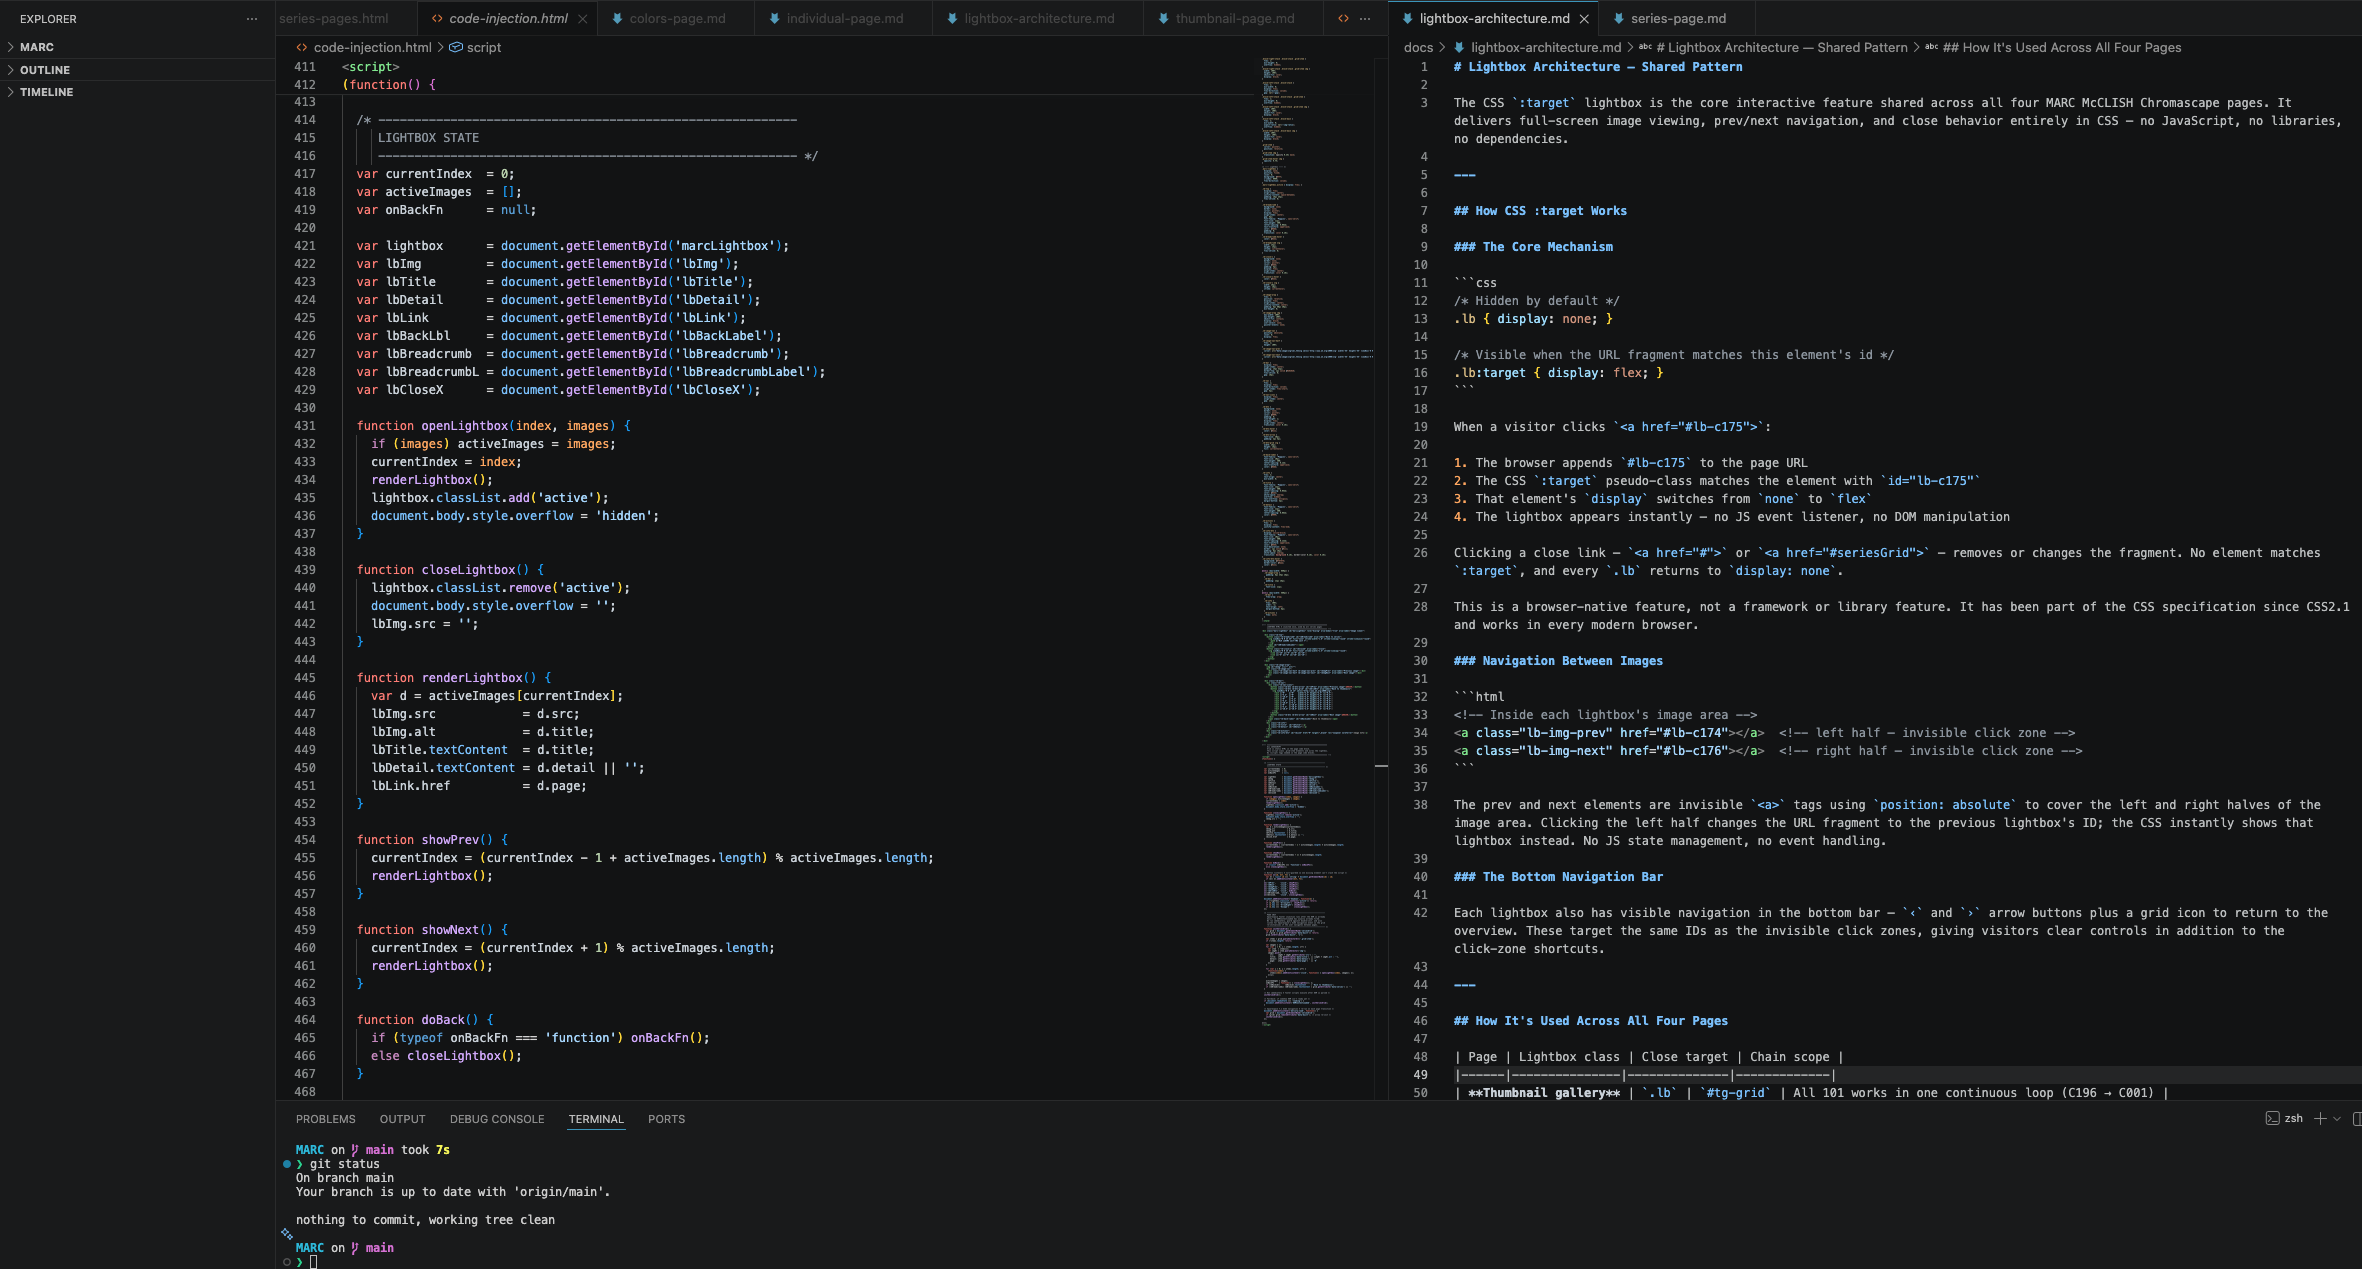Screen dimensions: 2362x1269
Task: Open the individual-page.md tab
Action: [x=843, y=18]
